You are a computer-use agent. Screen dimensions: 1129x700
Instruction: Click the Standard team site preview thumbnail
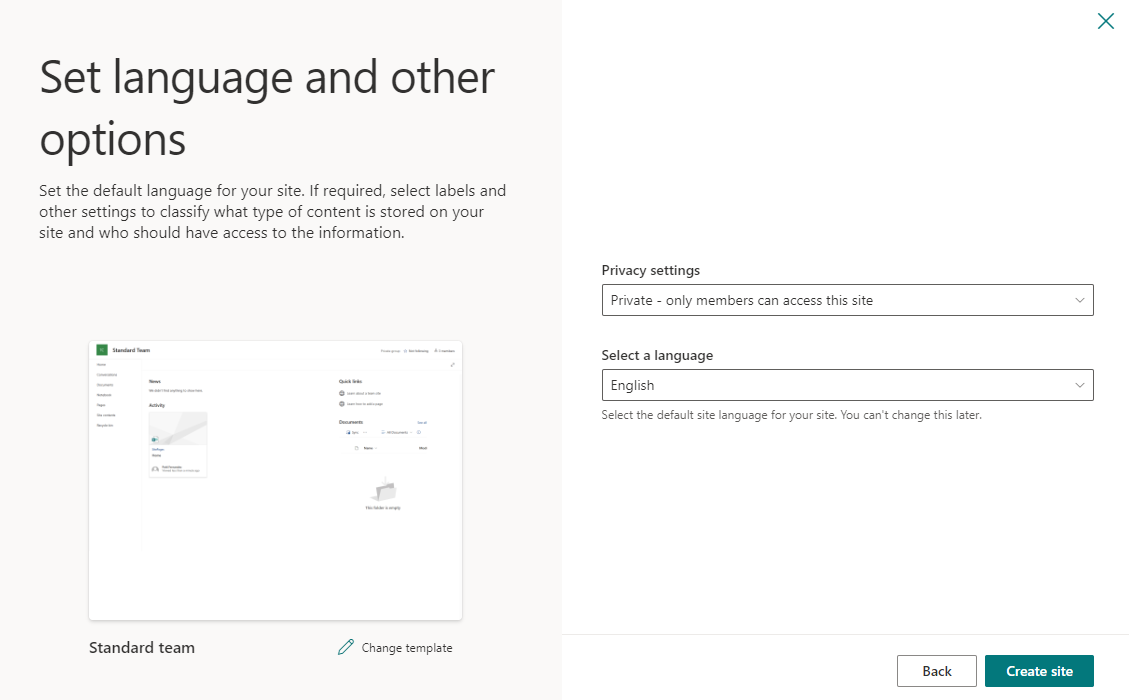click(x=275, y=479)
